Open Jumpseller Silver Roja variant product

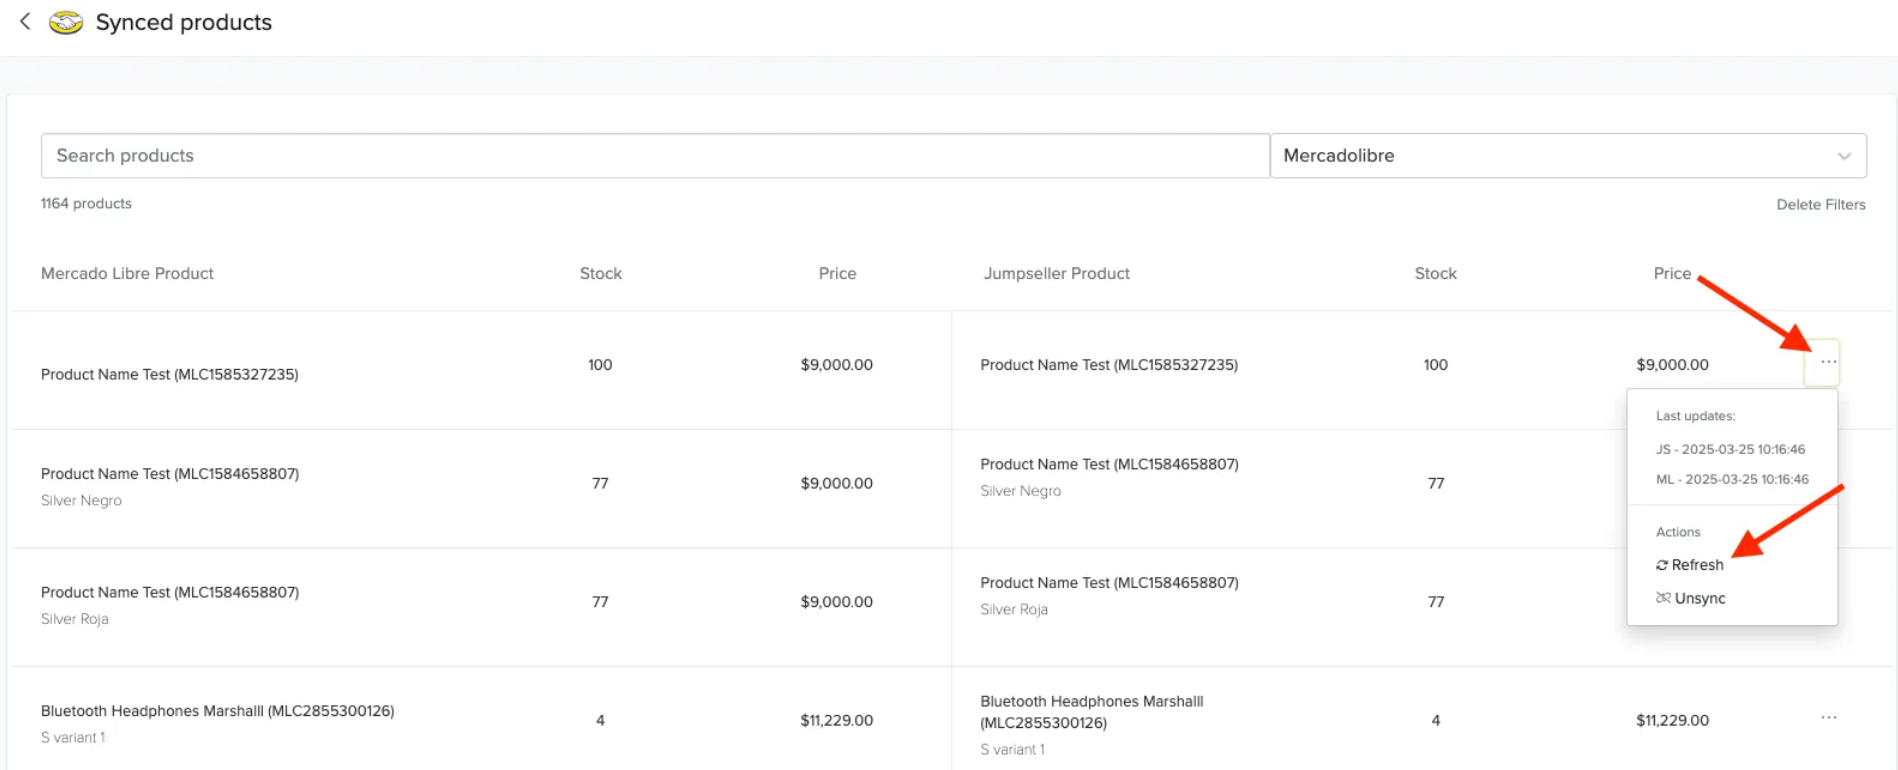tap(1109, 583)
